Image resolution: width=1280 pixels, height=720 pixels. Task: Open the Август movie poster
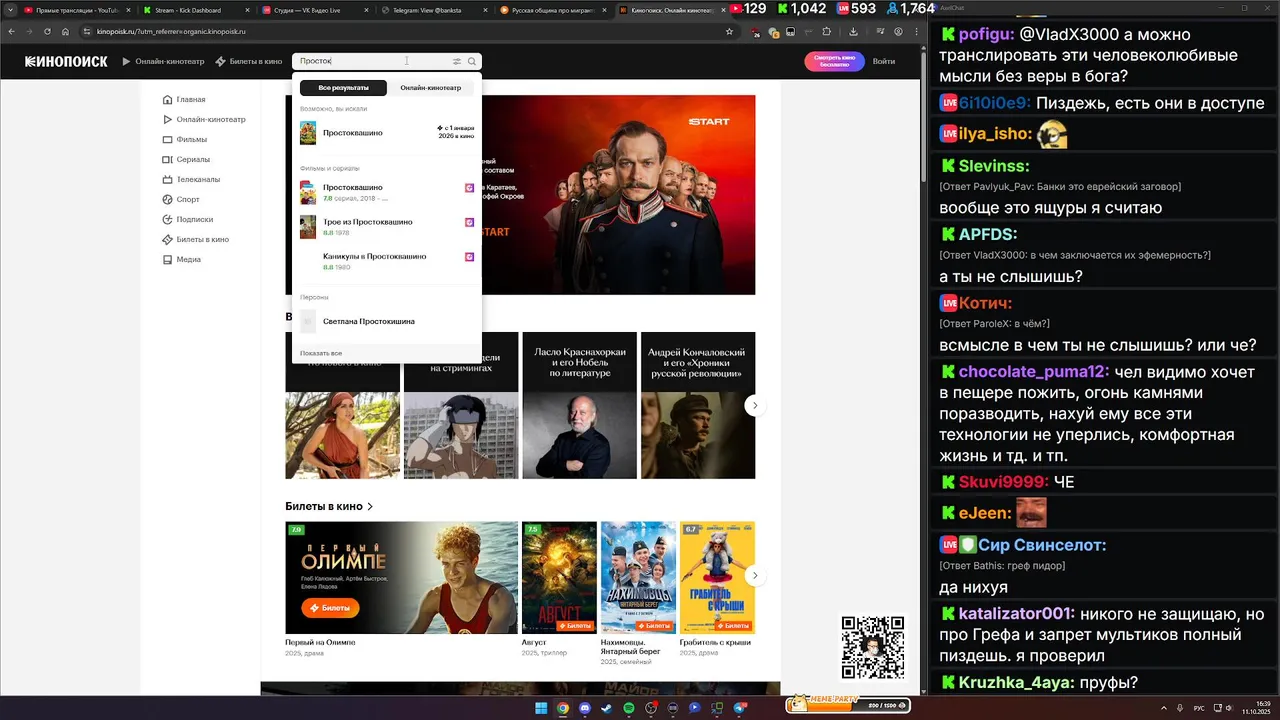coord(559,577)
